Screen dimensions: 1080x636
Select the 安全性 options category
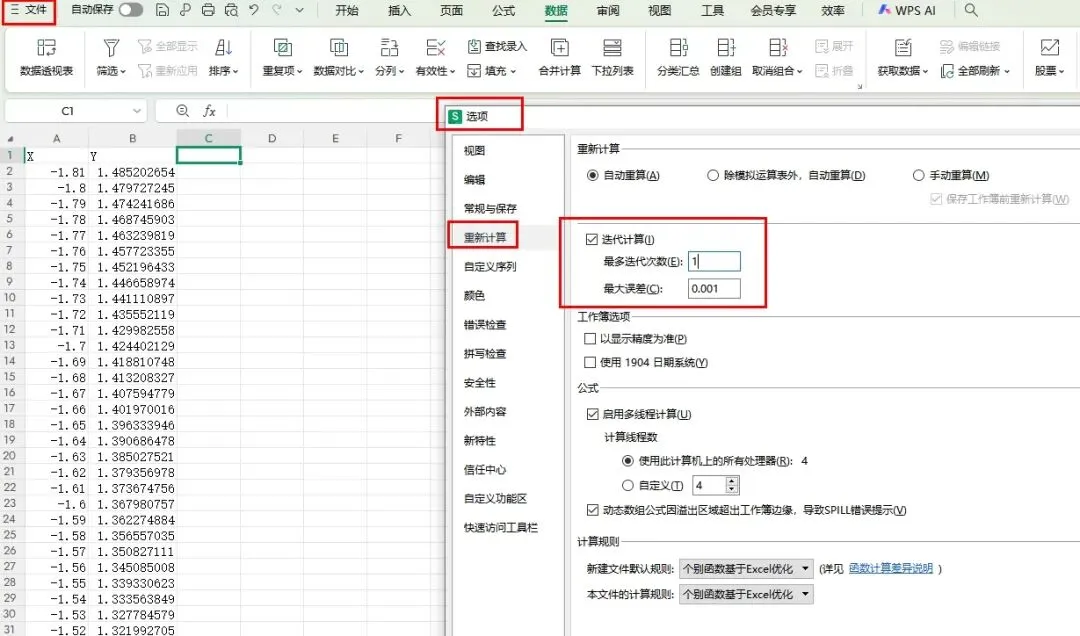[x=479, y=382]
